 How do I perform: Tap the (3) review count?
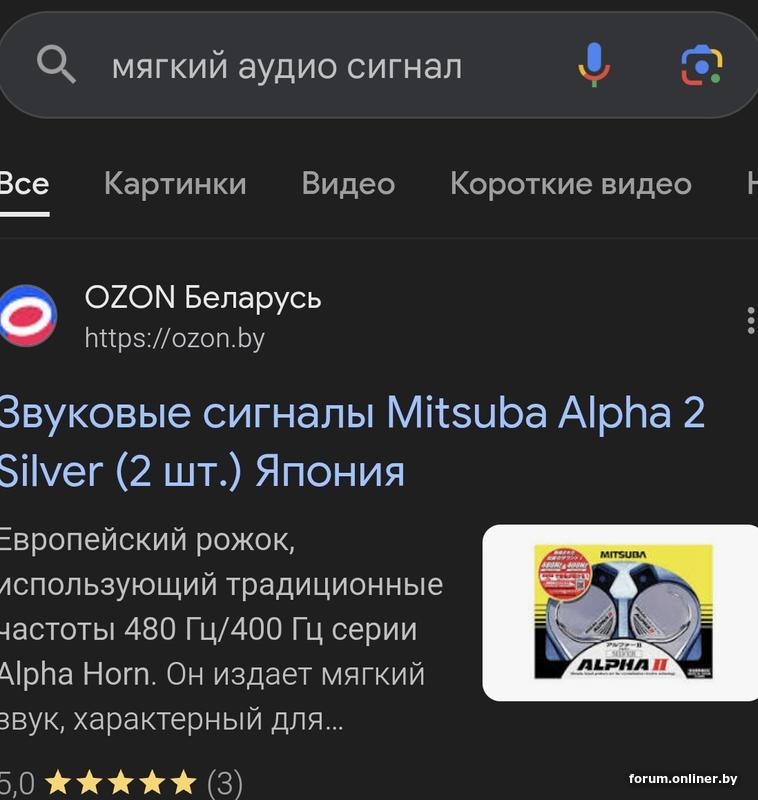click(x=225, y=783)
